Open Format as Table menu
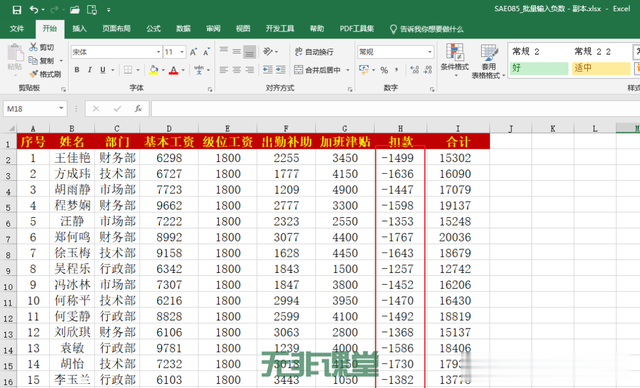Viewport: 640px width, 388px height. click(x=489, y=61)
